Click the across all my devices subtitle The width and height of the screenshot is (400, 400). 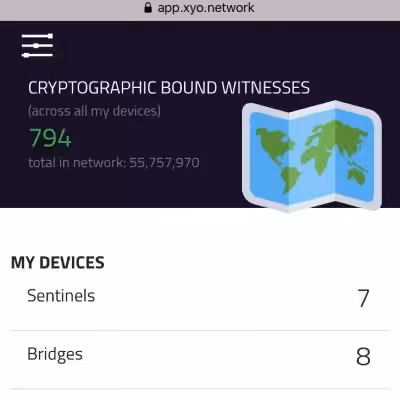pos(94,111)
